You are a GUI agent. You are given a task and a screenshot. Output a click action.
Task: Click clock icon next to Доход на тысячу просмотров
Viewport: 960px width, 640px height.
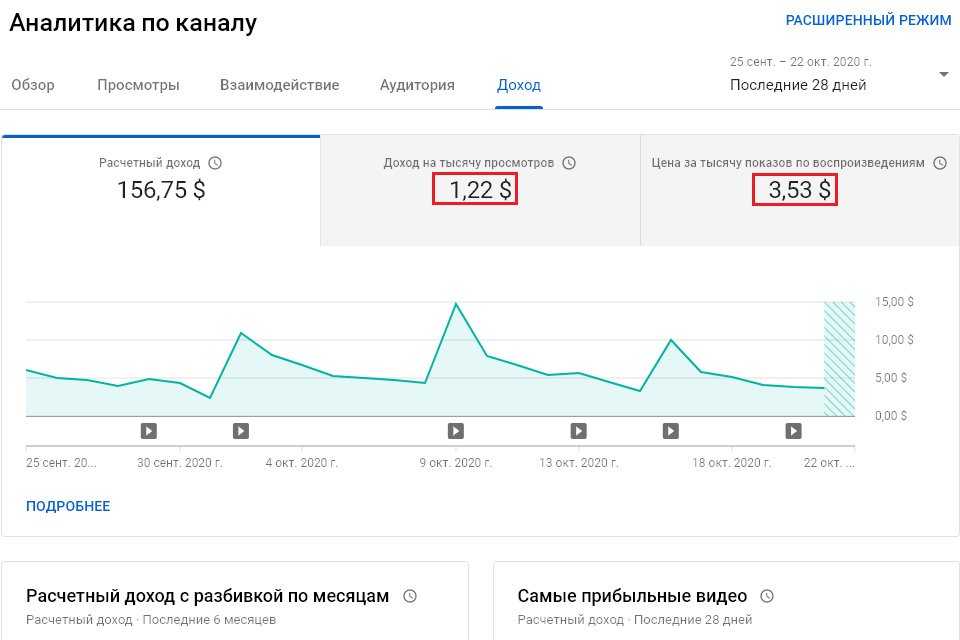click(x=569, y=163)
